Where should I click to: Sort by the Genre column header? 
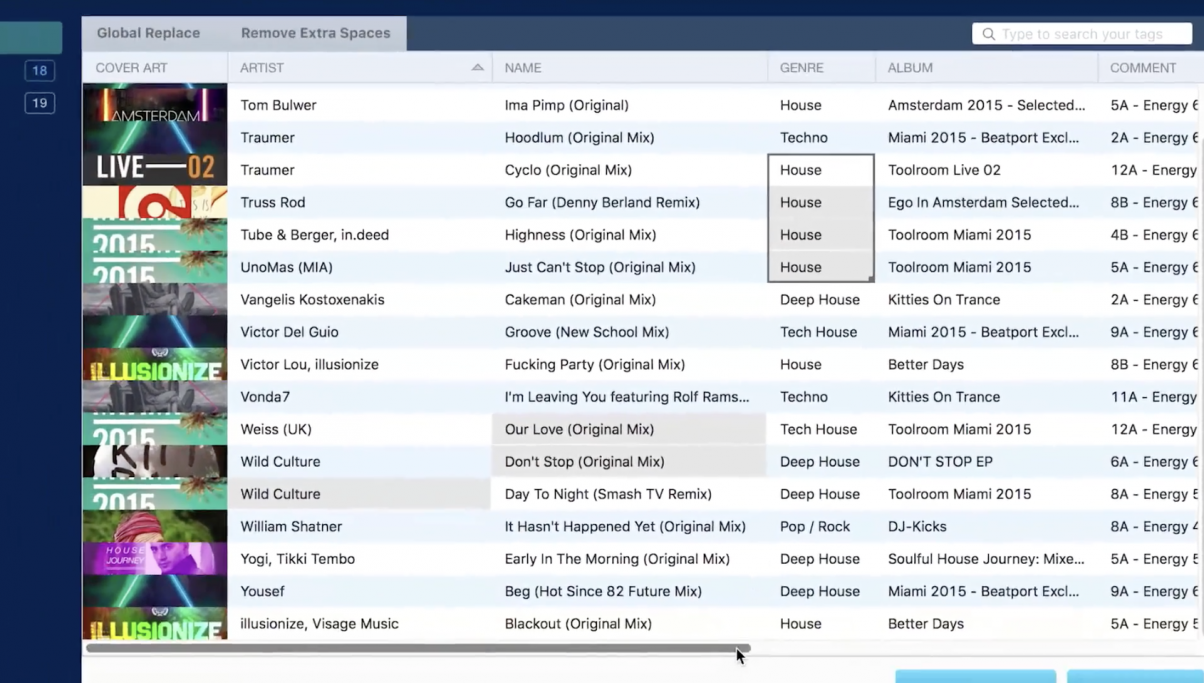(x=802, y=68)
